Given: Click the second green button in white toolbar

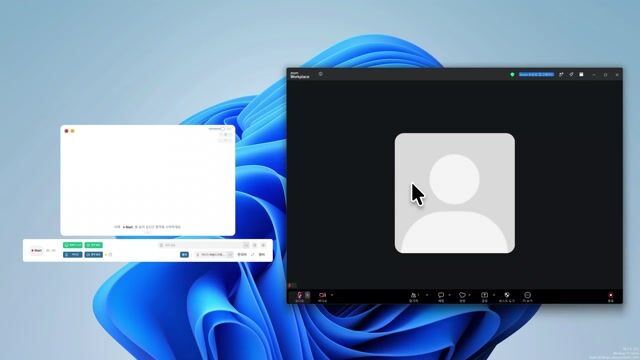Looking at the screenshot, I should pos(93,245).
